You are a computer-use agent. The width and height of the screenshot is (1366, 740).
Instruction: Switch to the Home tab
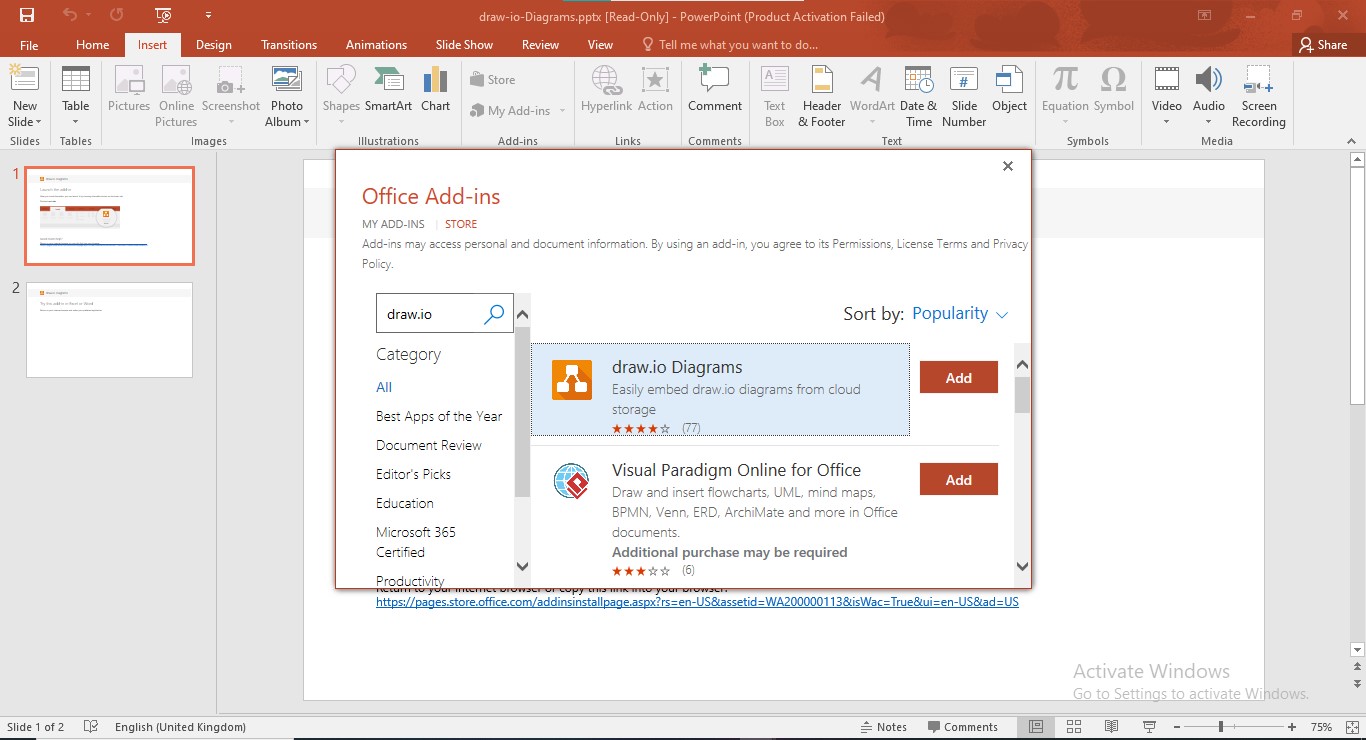coord(93,45)
